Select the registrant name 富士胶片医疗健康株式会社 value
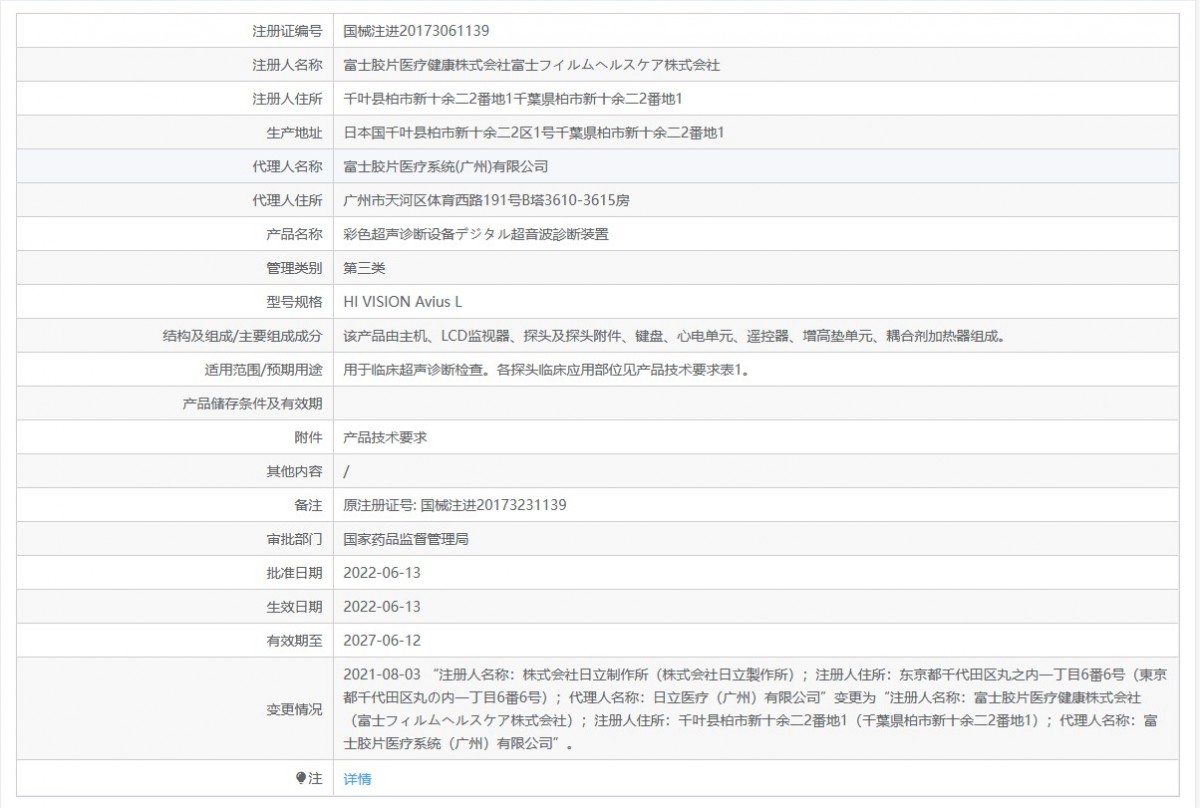Viewport: 1200px width, 808px height. click(x=531, y=65)
